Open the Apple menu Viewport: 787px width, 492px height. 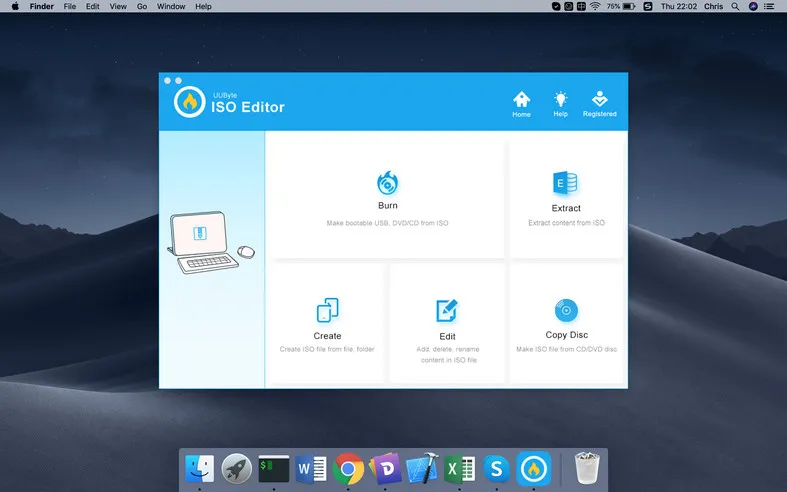pyautogui.click(x=15, y=7)
